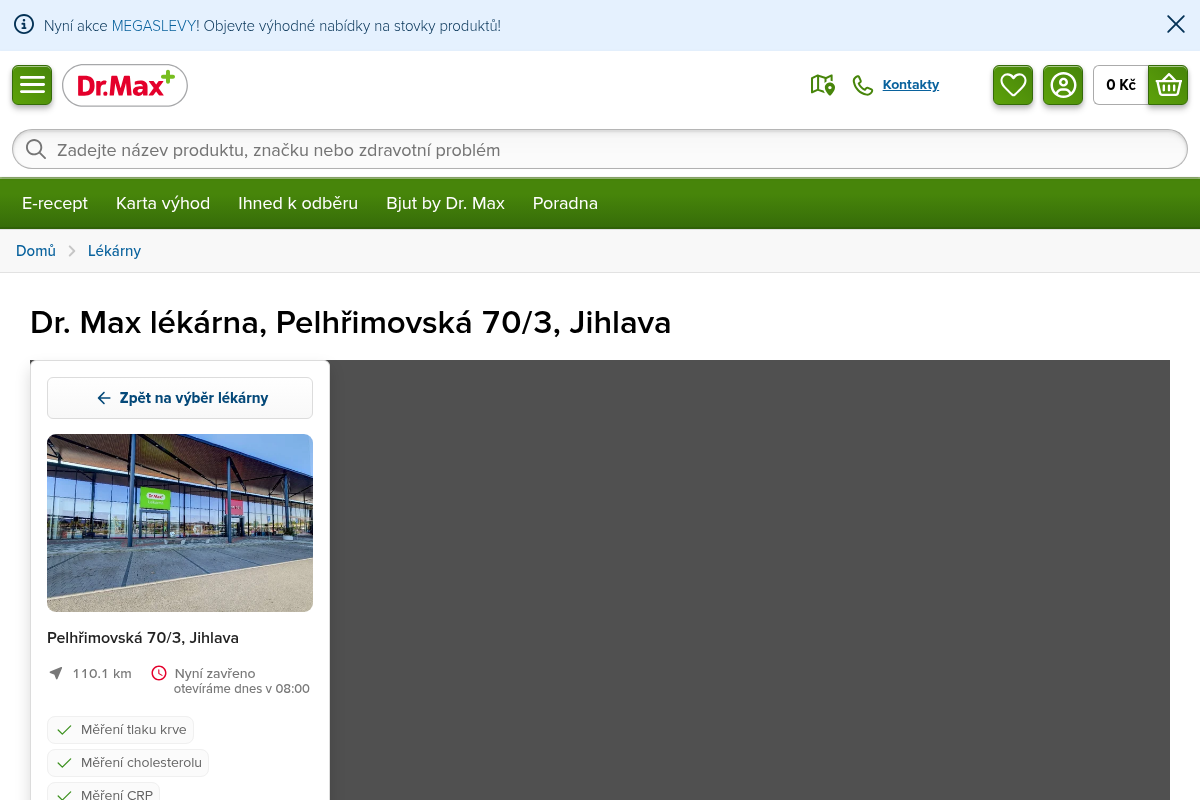Click the gray map area
Screen dimensions: 1200x800
[750, 580]
